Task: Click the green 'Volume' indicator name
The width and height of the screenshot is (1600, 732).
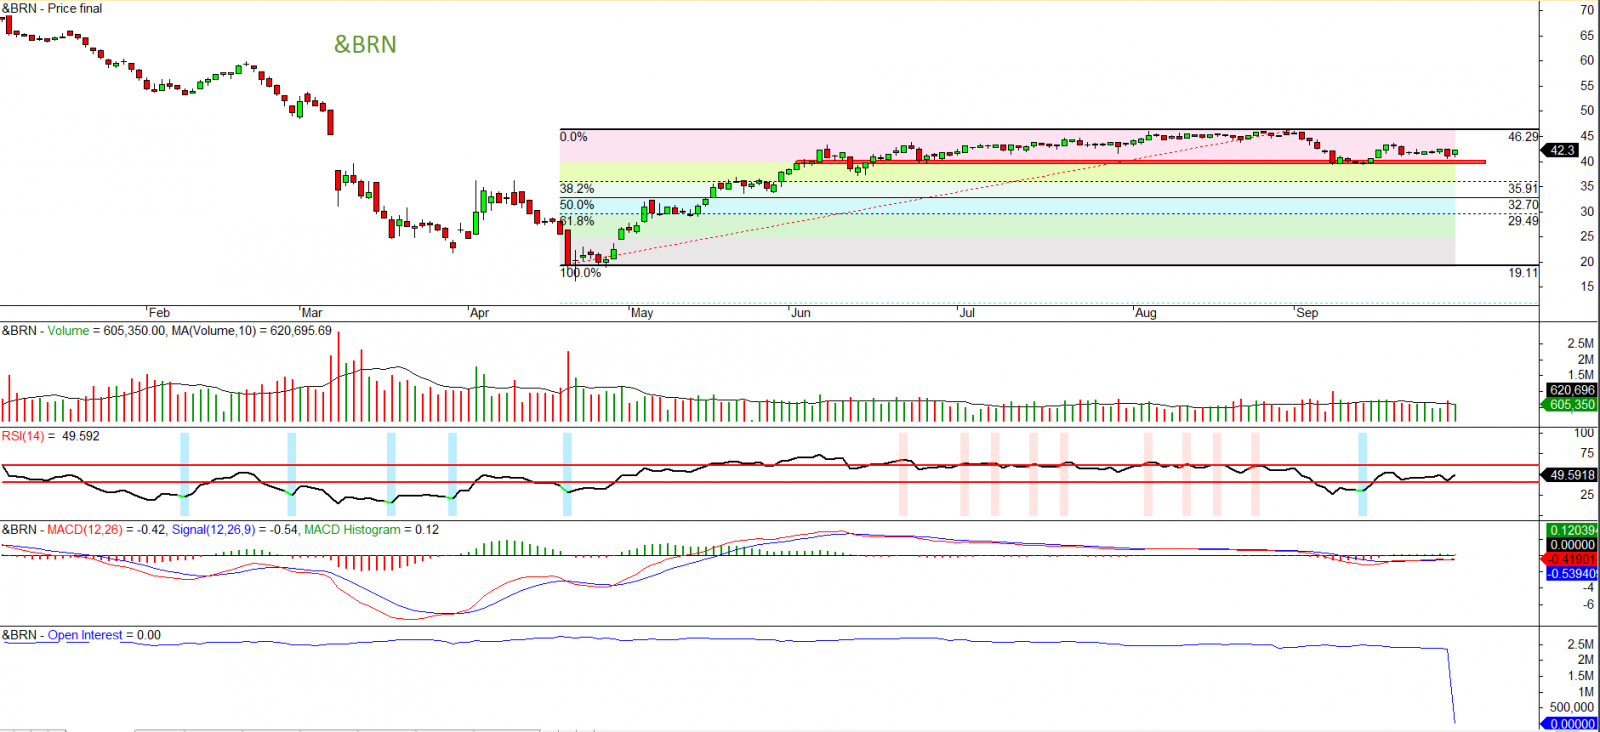Action: (x=68, y=331)
